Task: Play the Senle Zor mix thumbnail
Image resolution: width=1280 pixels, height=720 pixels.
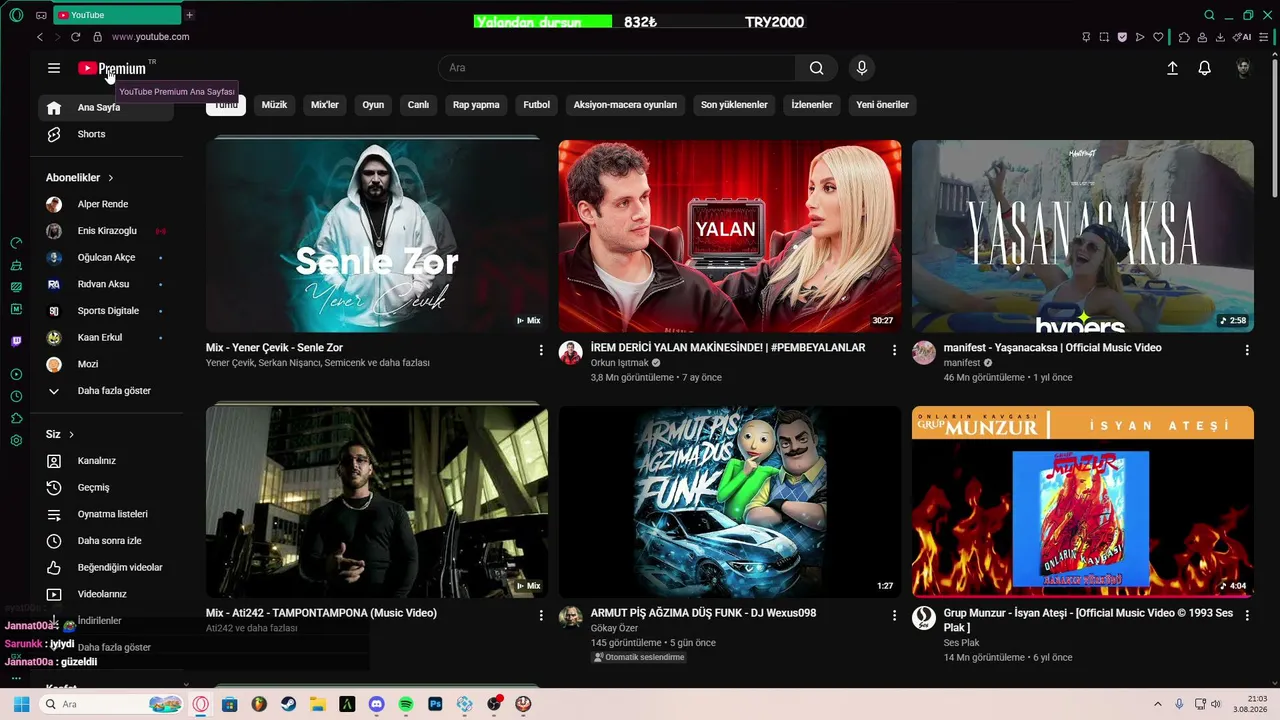Action: tap(377, 236)
